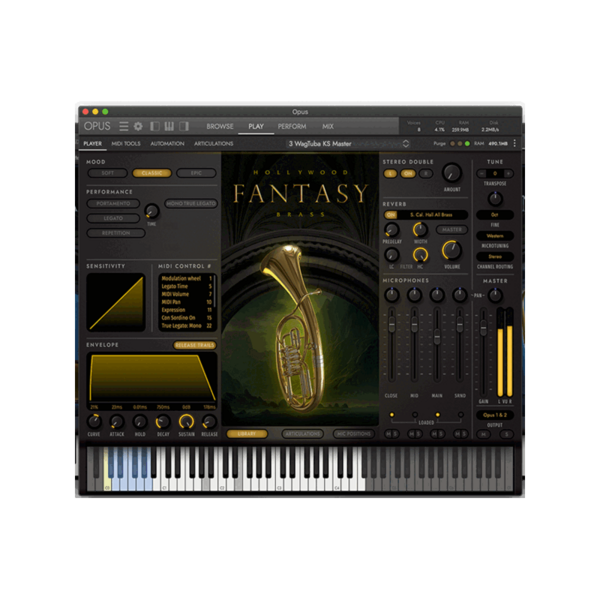Click the first Purge status dot

pyautogui.click(x=453, y=144)
